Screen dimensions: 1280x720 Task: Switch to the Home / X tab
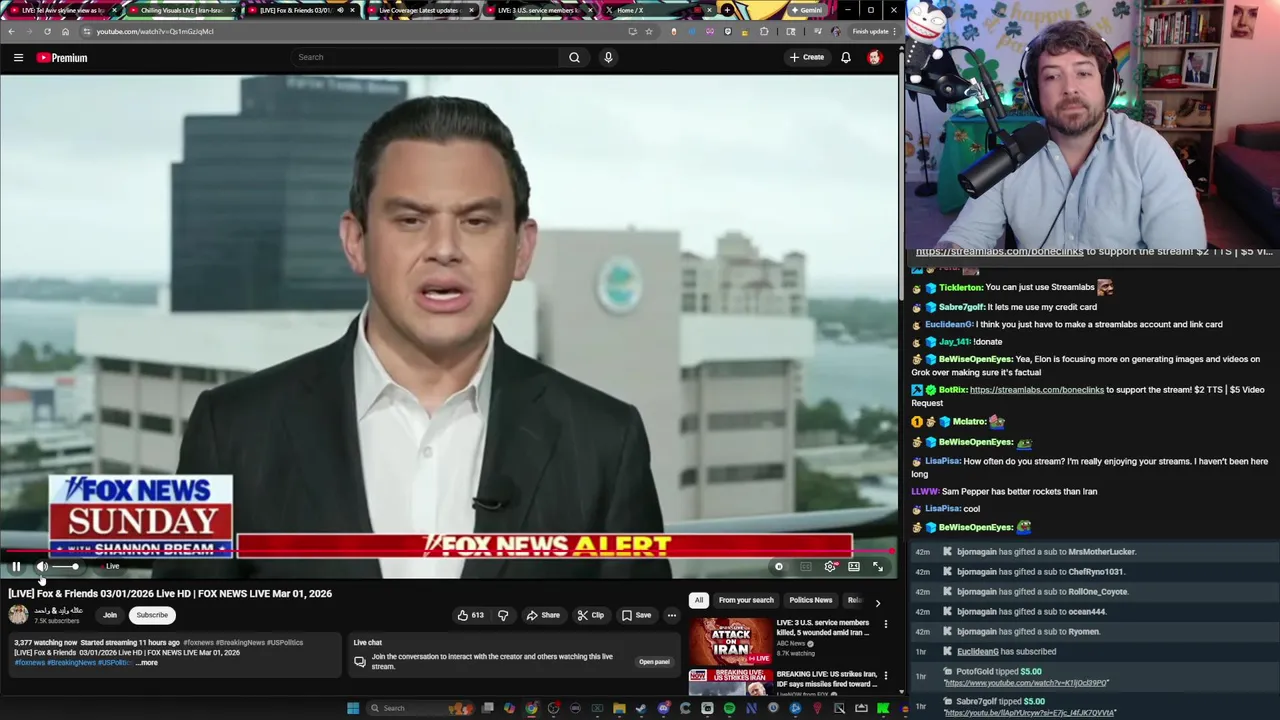click(x=658, y=10)
